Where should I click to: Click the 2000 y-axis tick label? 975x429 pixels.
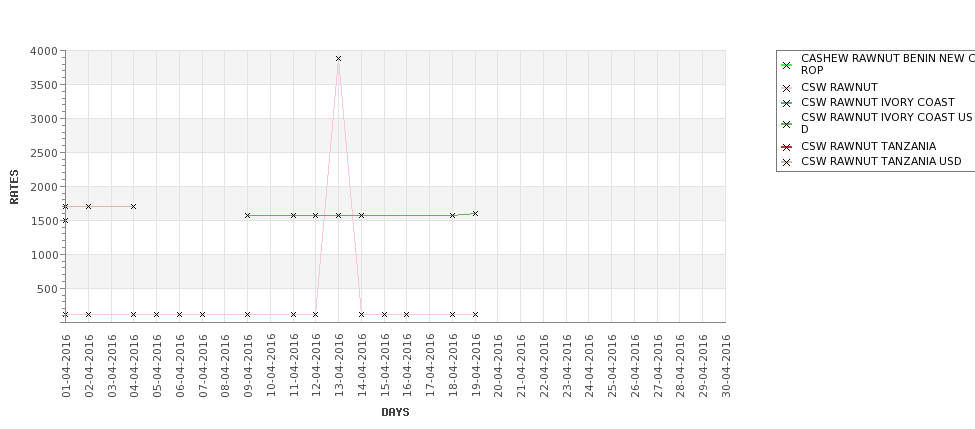(x=44, y=187)
